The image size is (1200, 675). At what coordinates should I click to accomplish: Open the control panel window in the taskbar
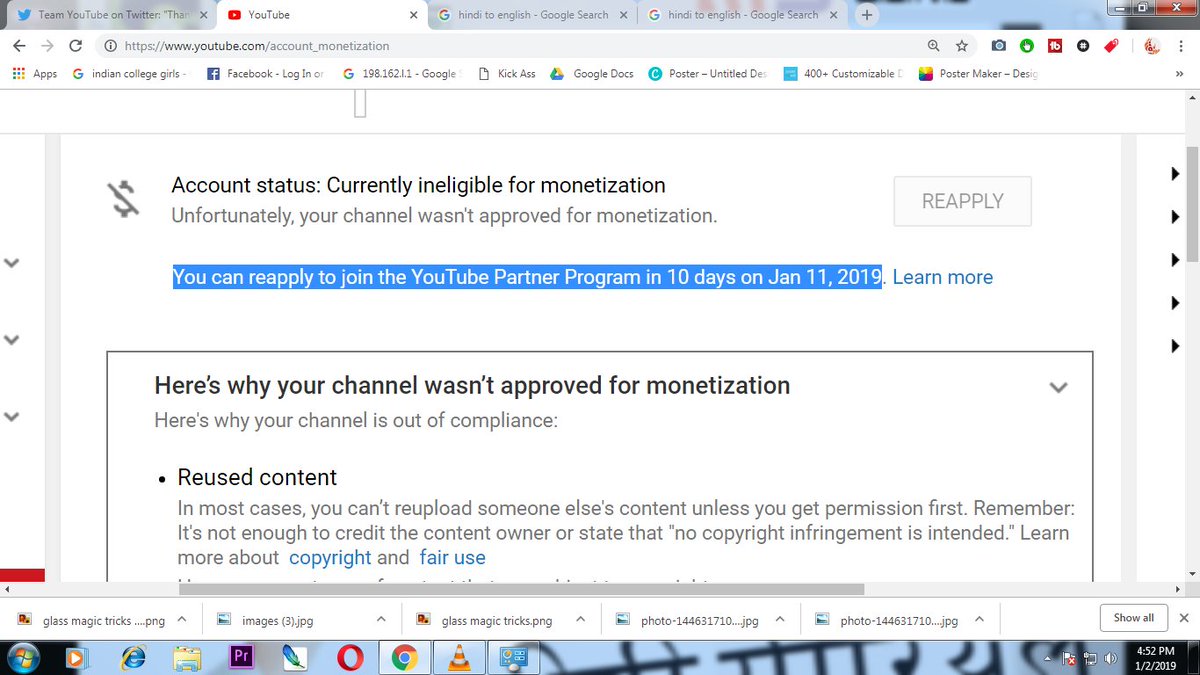(x=513, y=657)
